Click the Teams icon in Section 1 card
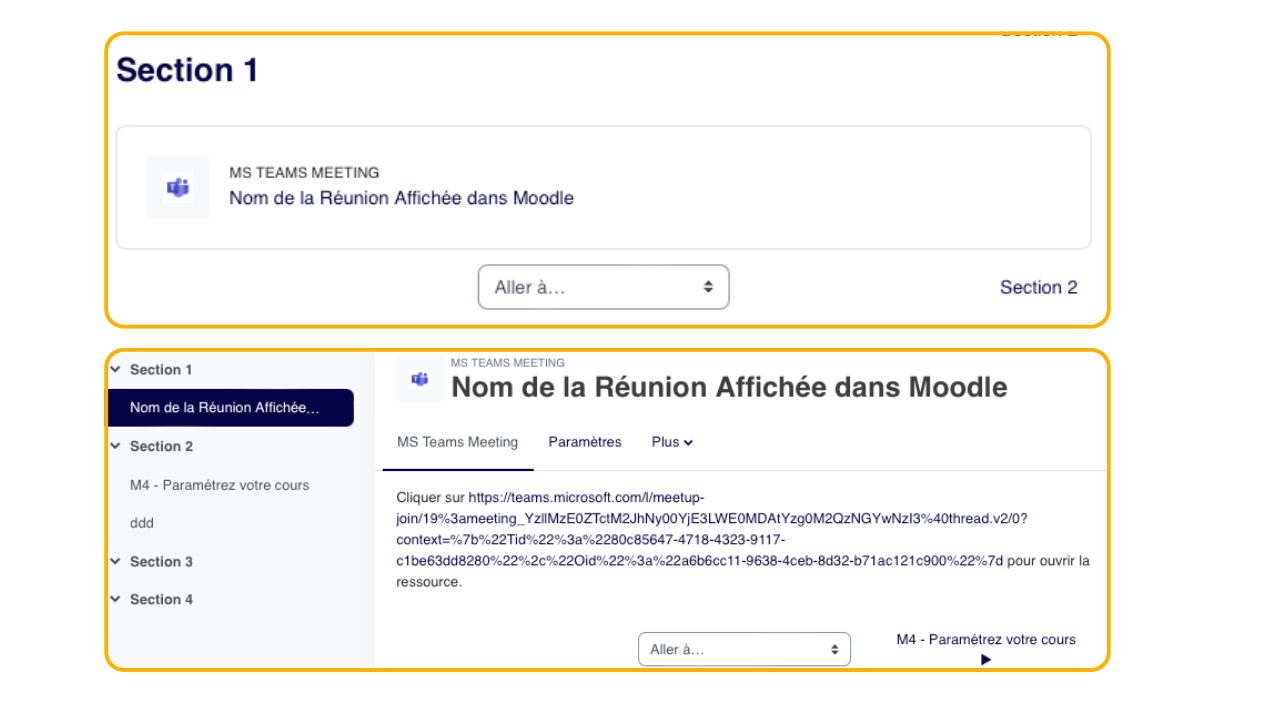1280x720 pixels. point(178,187)
